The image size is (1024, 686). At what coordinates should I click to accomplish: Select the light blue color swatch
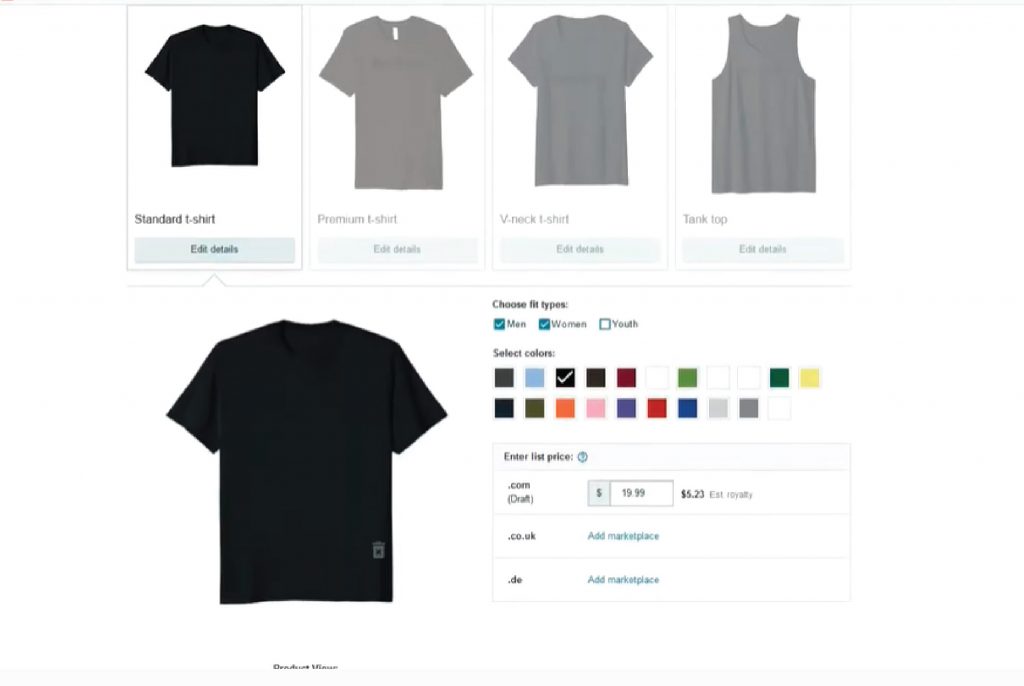click(x=534, y=378)
